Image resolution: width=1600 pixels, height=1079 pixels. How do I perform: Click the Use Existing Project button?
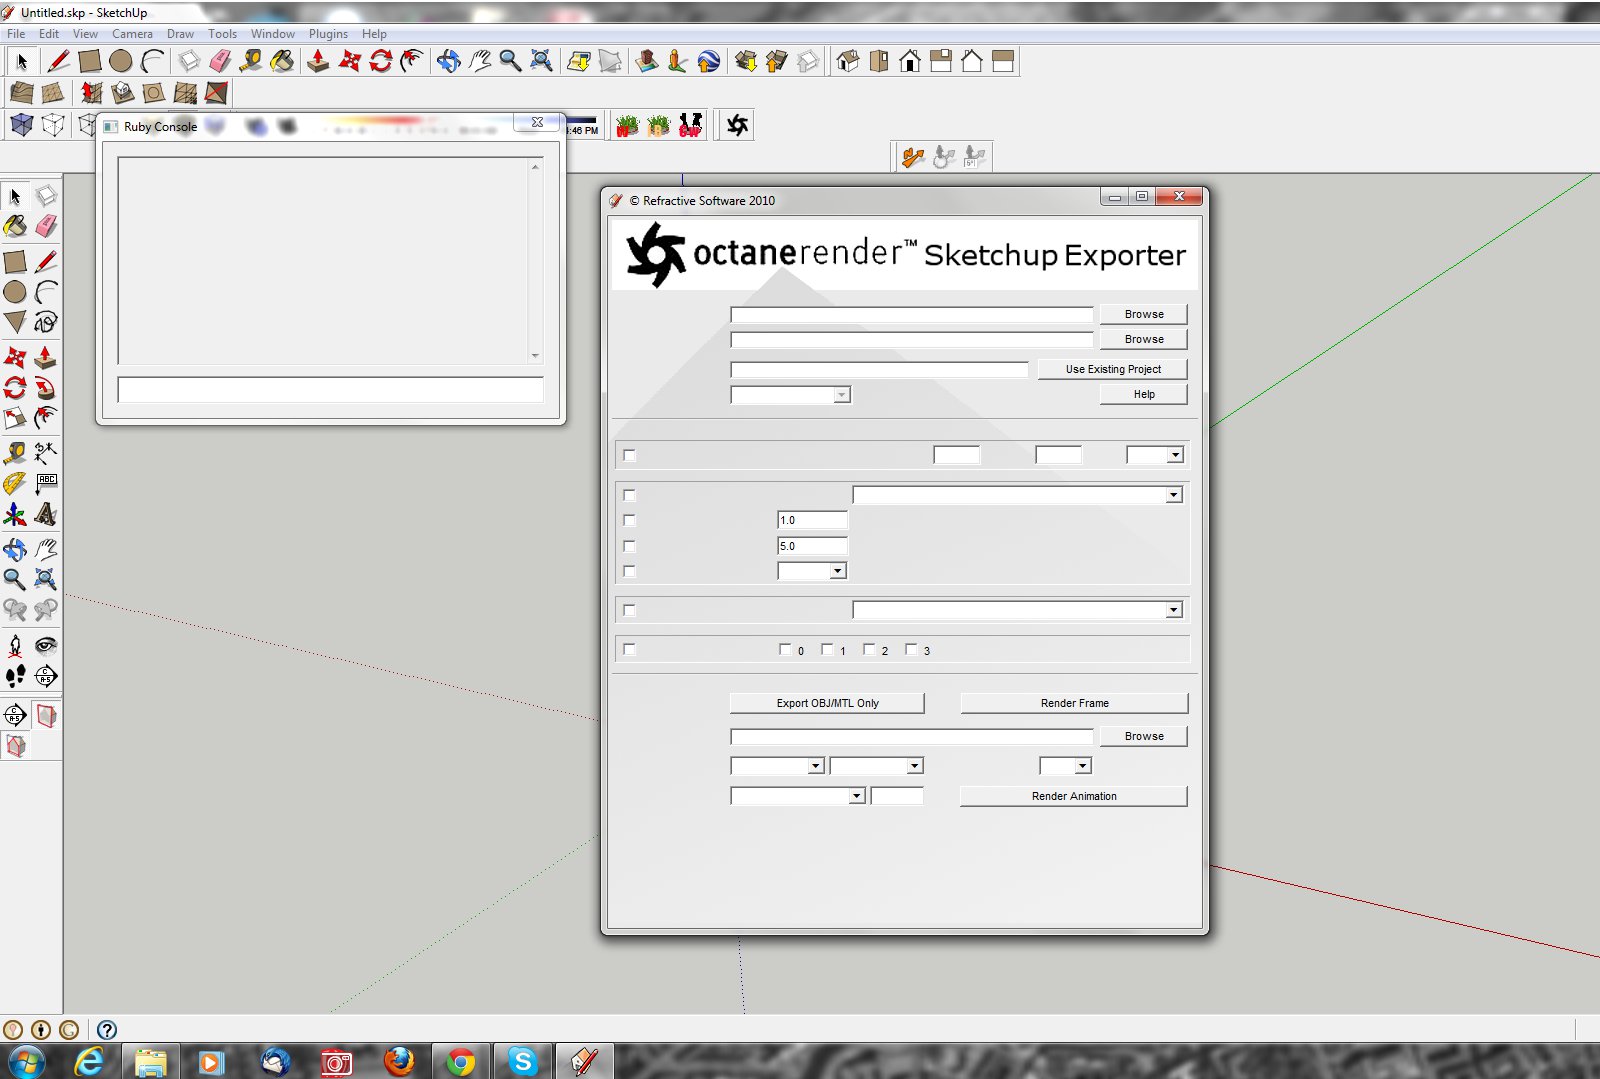pos(1113,369)
